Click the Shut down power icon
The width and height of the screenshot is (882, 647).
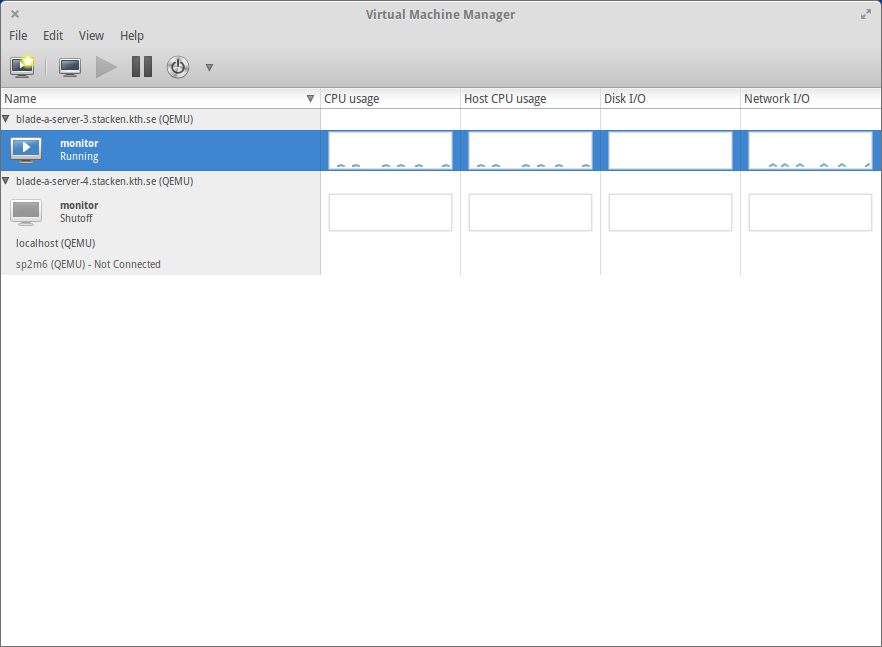point(177,67)
